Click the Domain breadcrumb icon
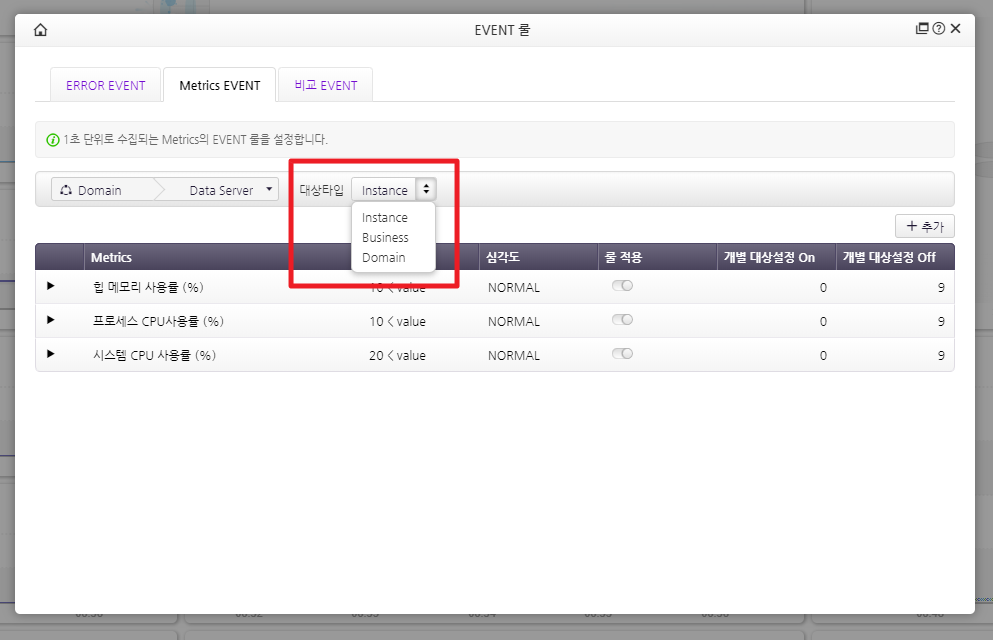This screenshot has width=993, height=640. (x=66, y=190)
